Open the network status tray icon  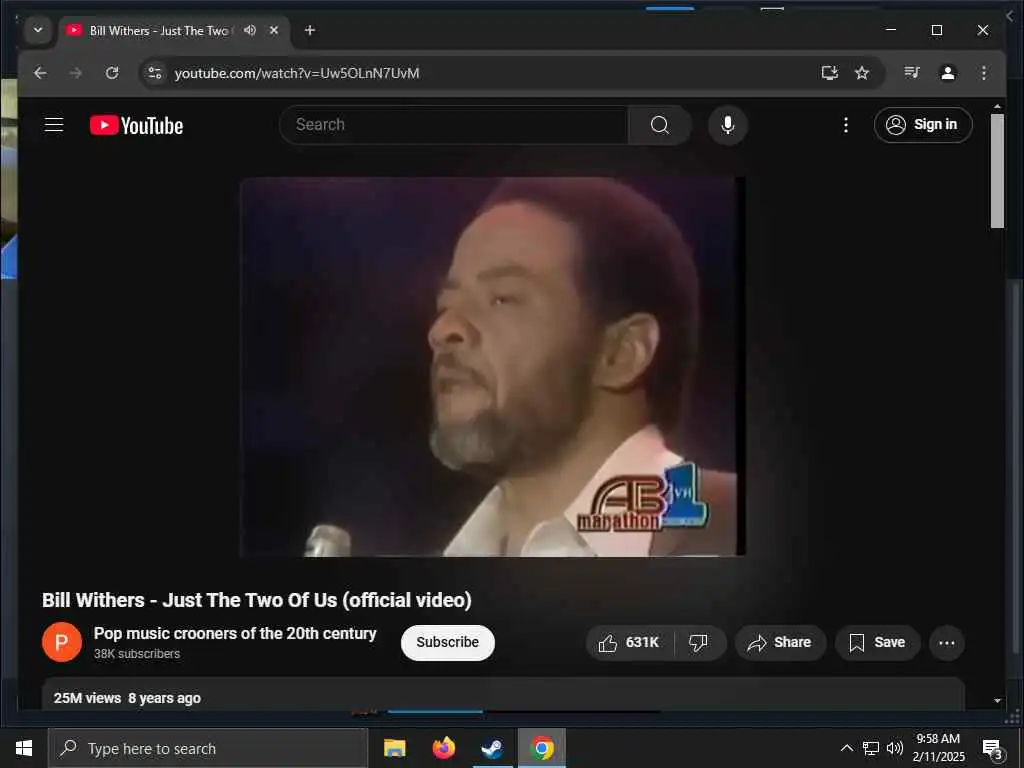pyautogui.click(x=871, y=748)
